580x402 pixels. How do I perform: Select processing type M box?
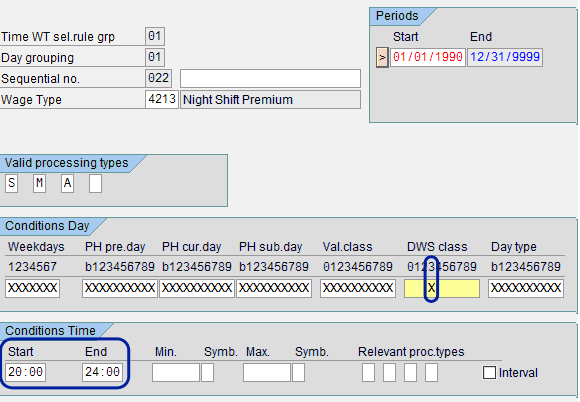click(39, 183)
